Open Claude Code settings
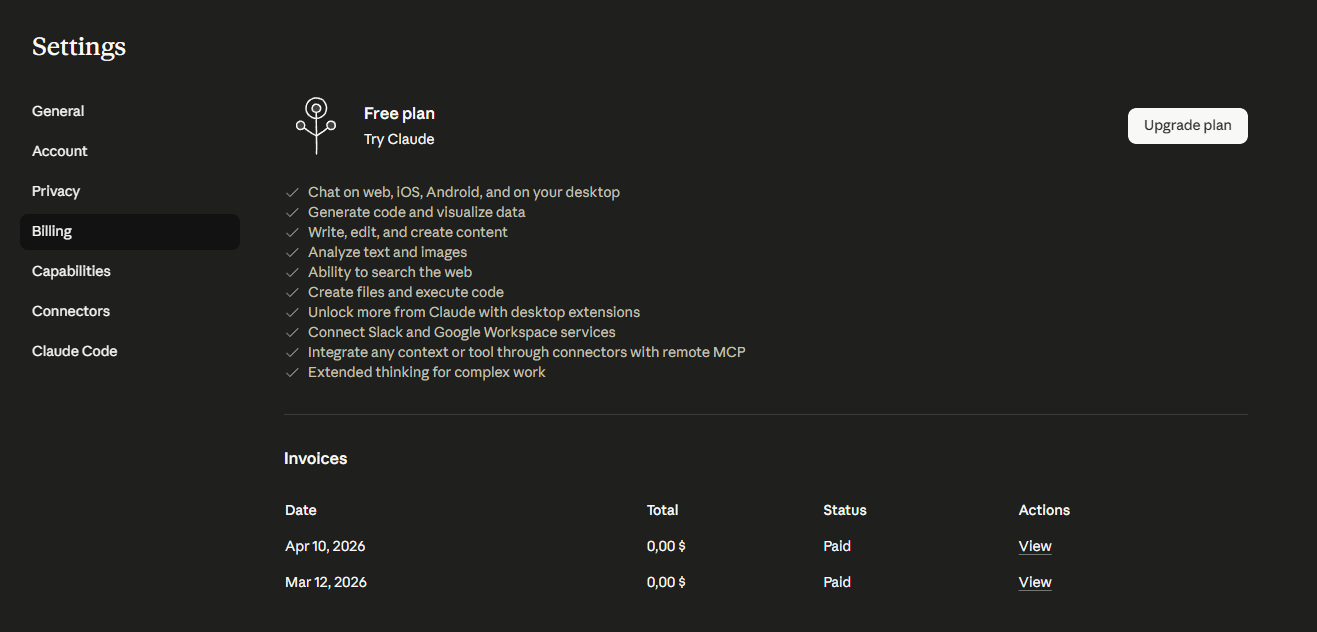This screenshot has width=1317, height=632. point(75,351)
